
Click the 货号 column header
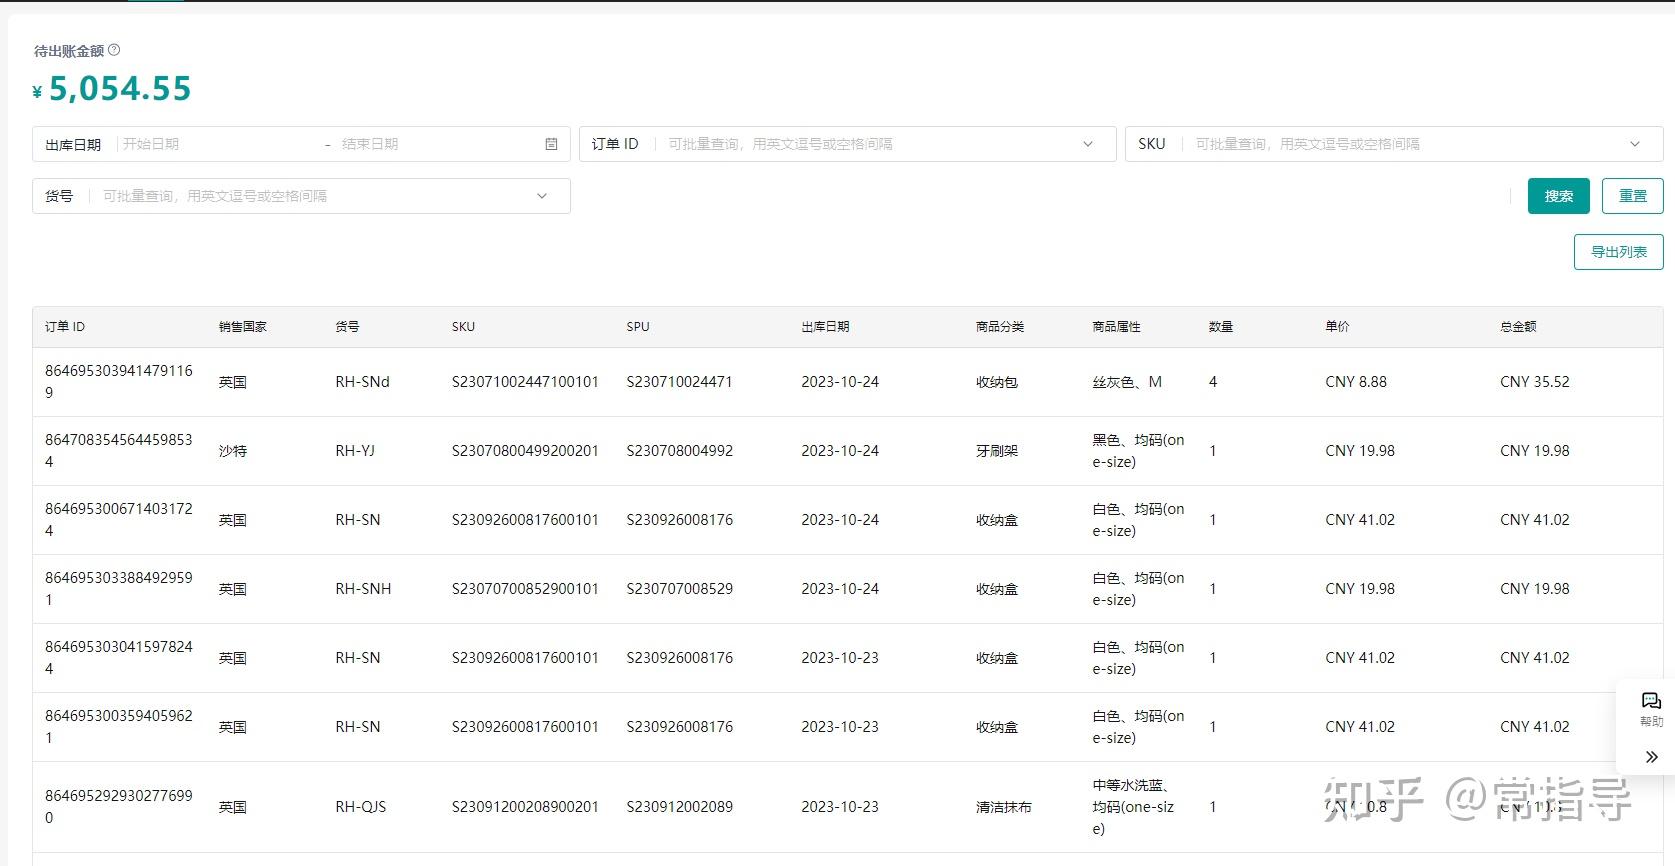pyautogui.click(x=347, y=327)
